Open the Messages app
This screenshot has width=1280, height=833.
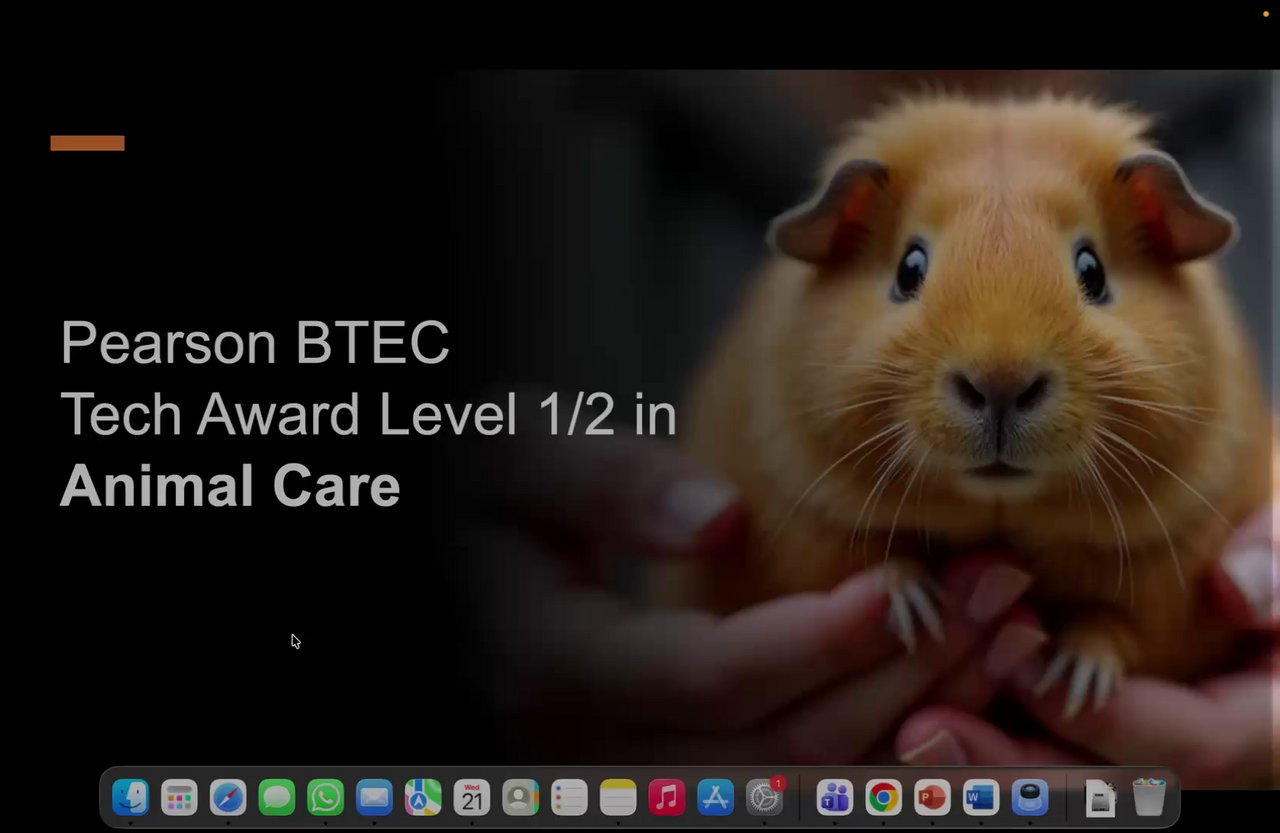277,797
